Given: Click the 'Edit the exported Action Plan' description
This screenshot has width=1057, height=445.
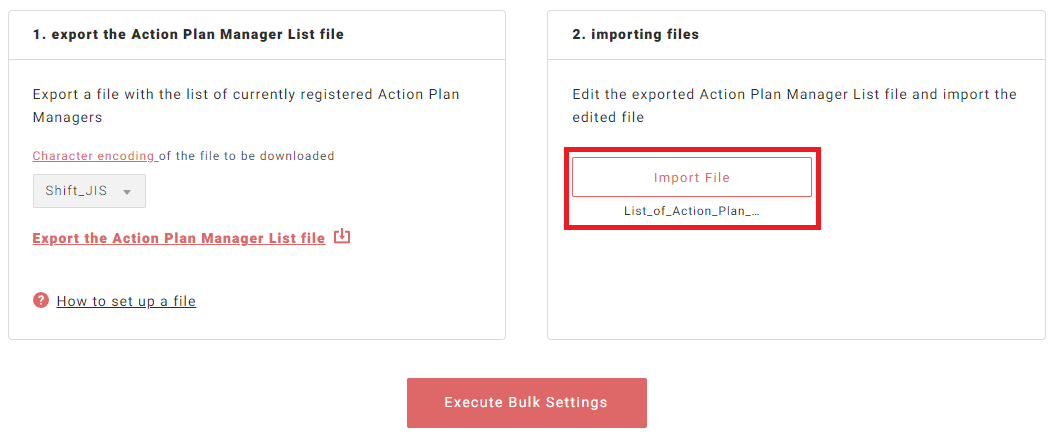Looking at the screenshot, I should (x=794, y=95).
